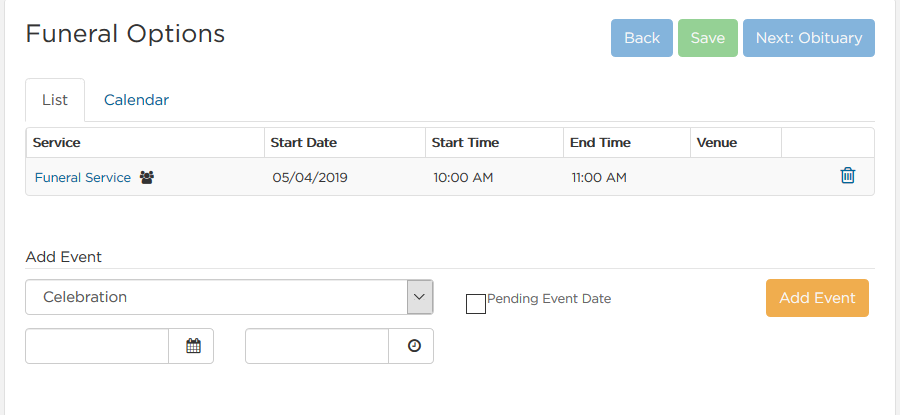Switch to the Calendar tab

[x=136, y=100]
